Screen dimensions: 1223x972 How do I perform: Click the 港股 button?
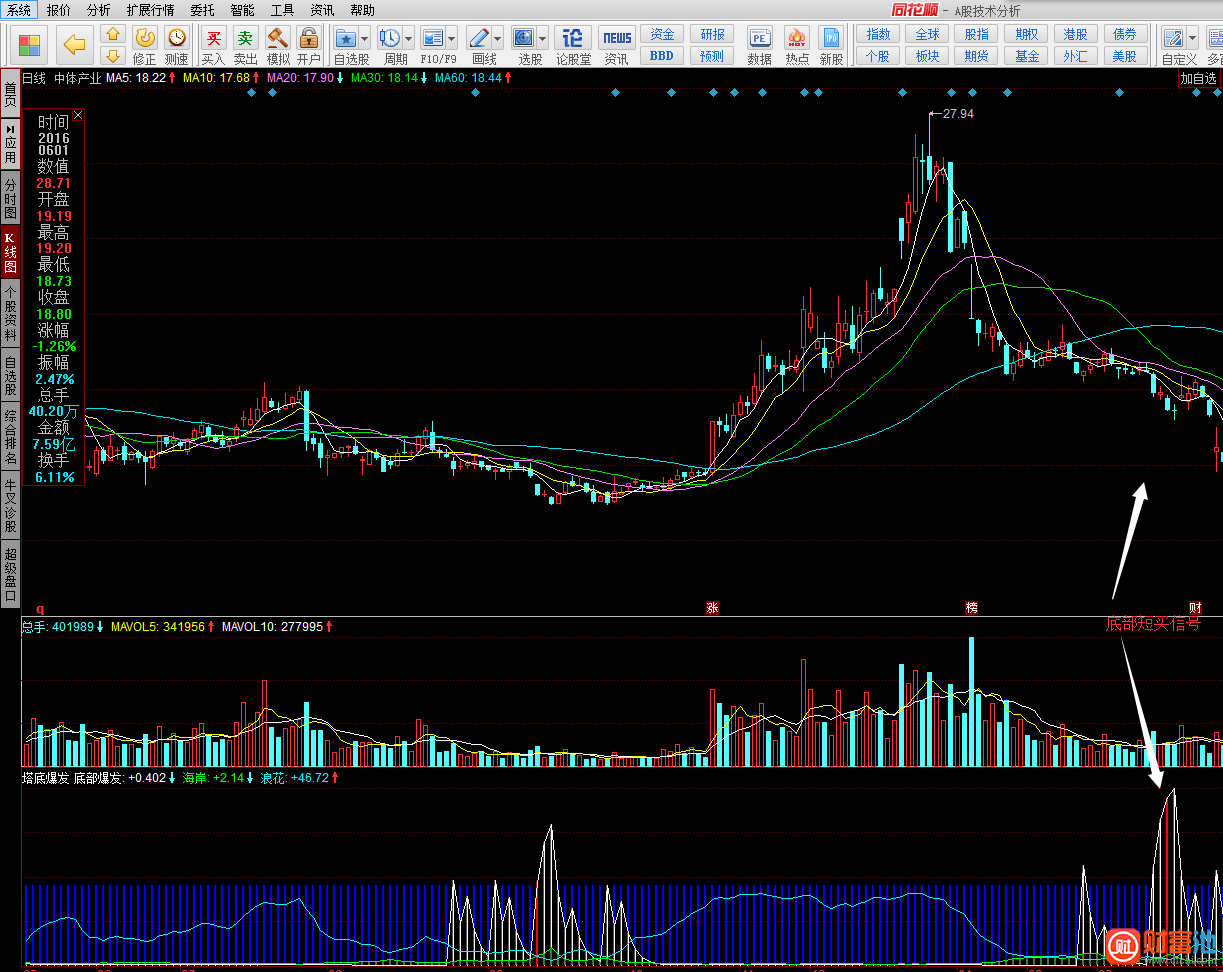click(x=1075, y=34)
